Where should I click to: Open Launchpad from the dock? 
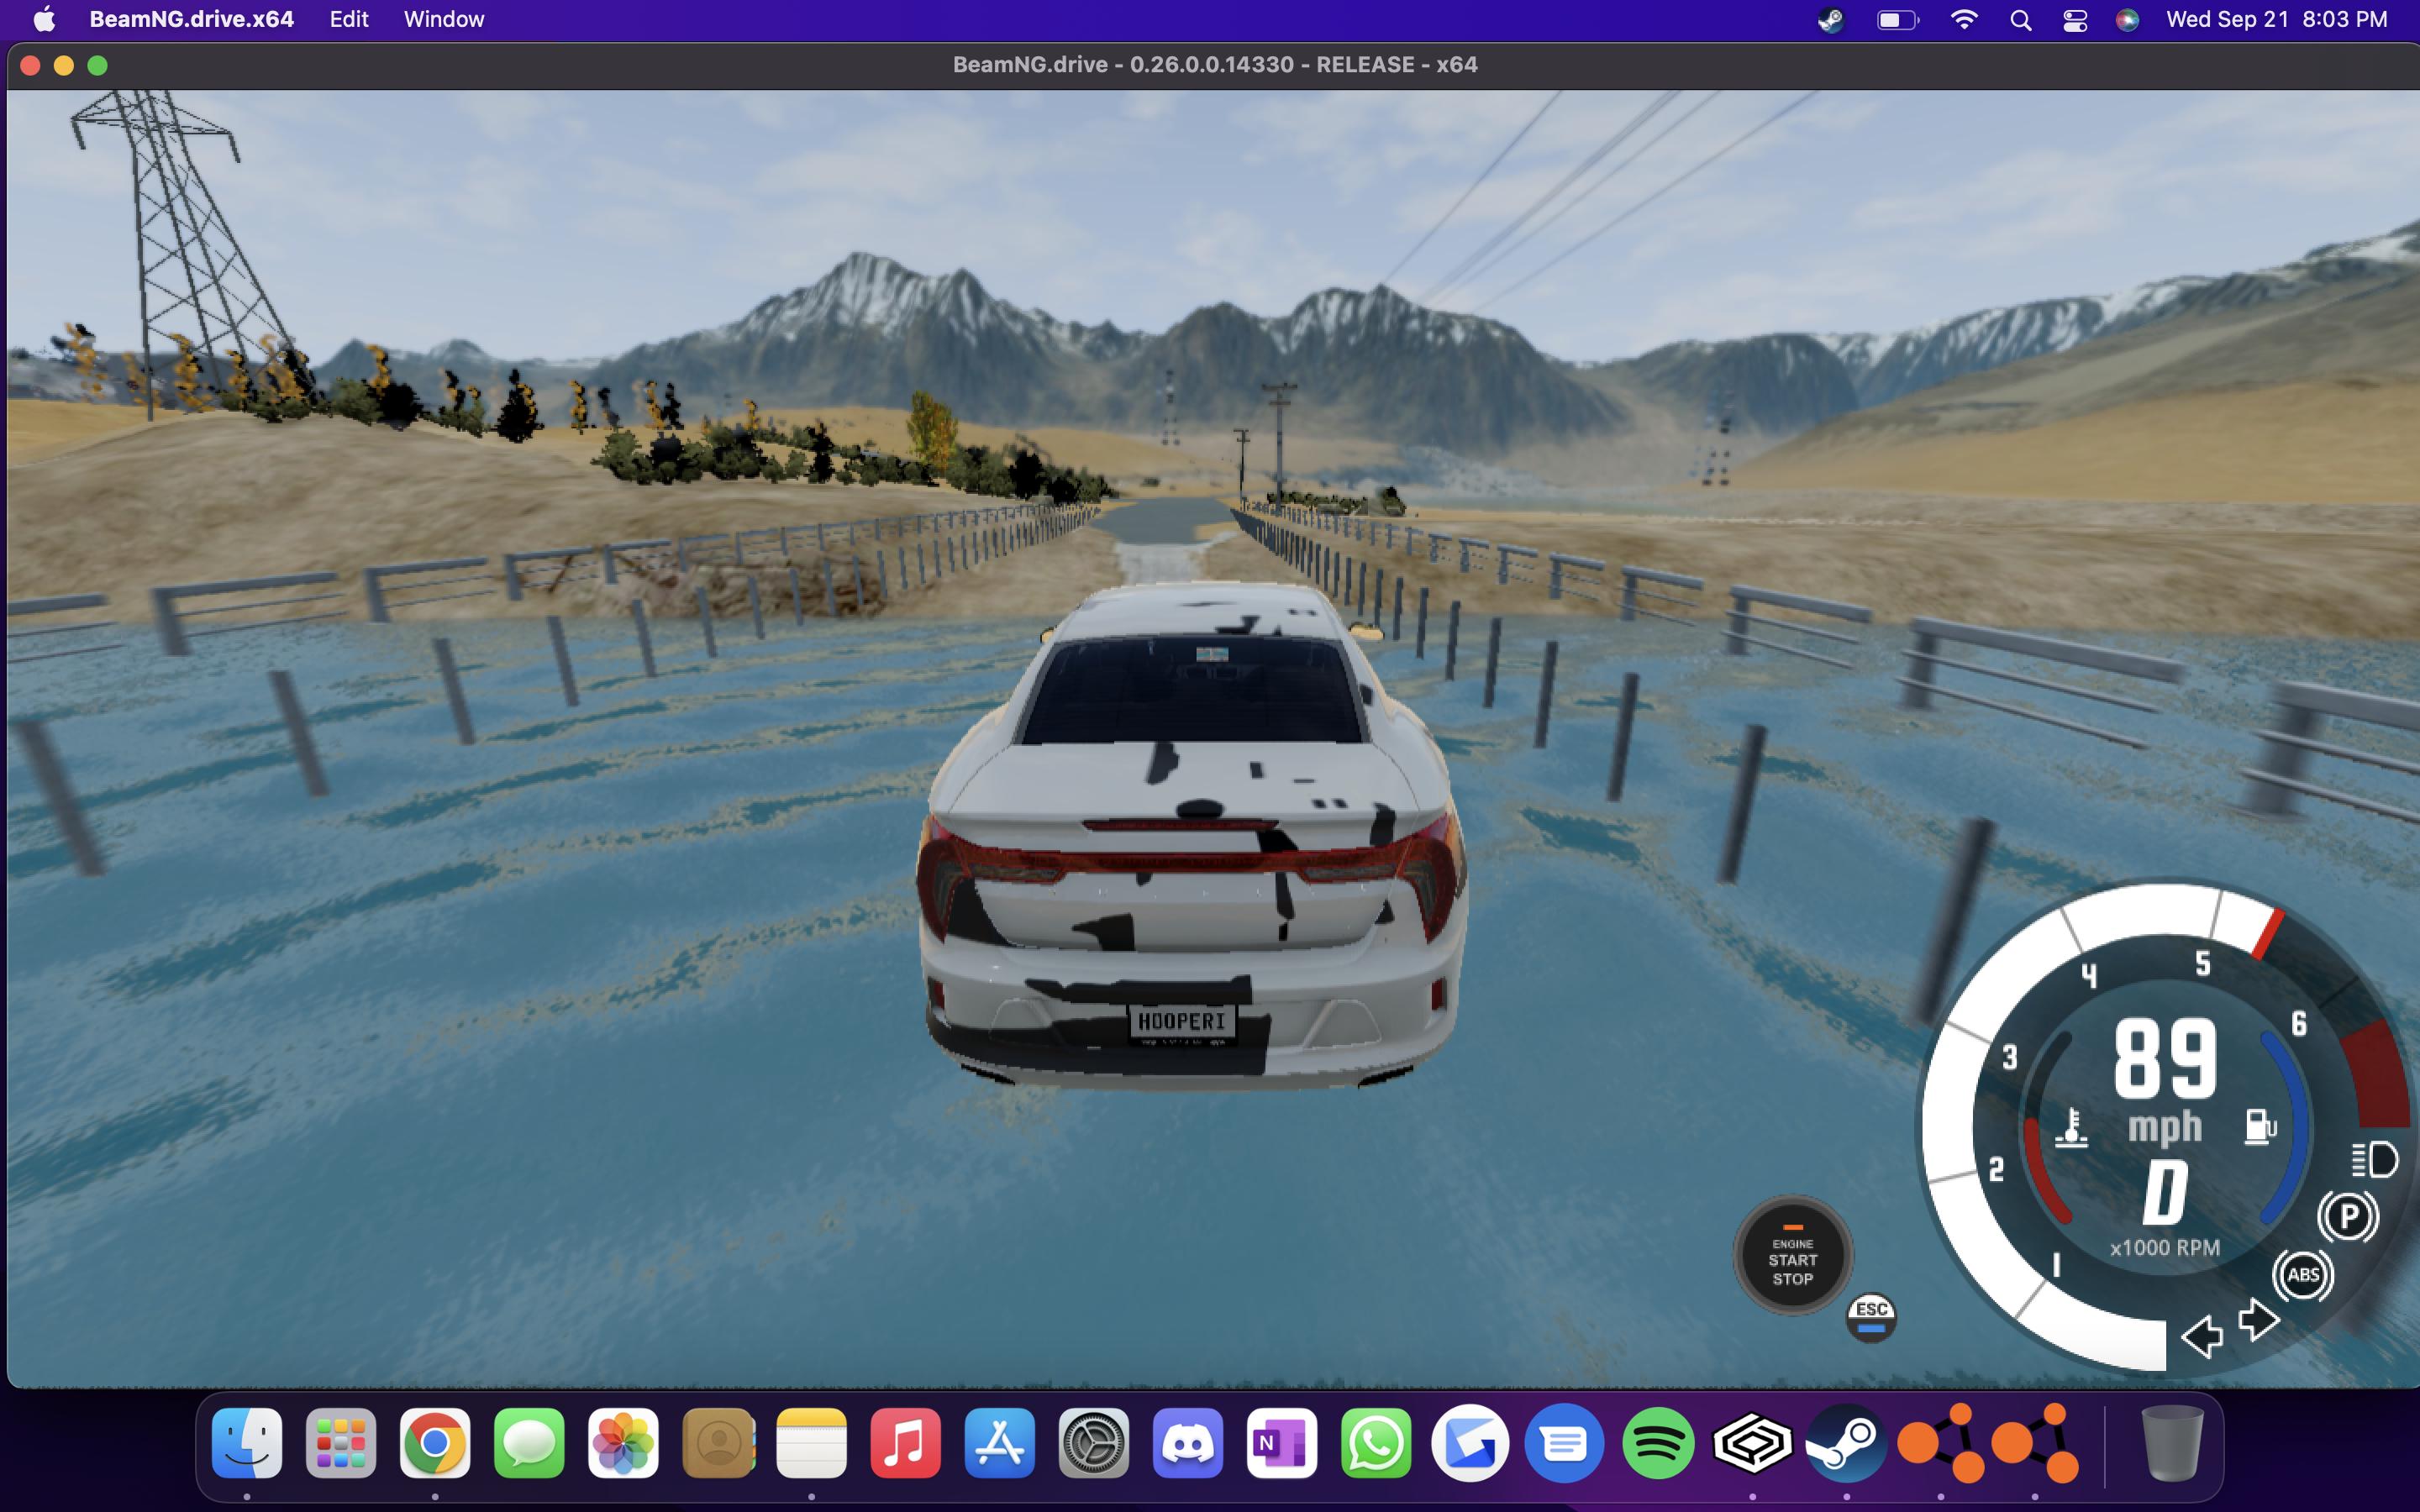click(x=341, y=1443)
